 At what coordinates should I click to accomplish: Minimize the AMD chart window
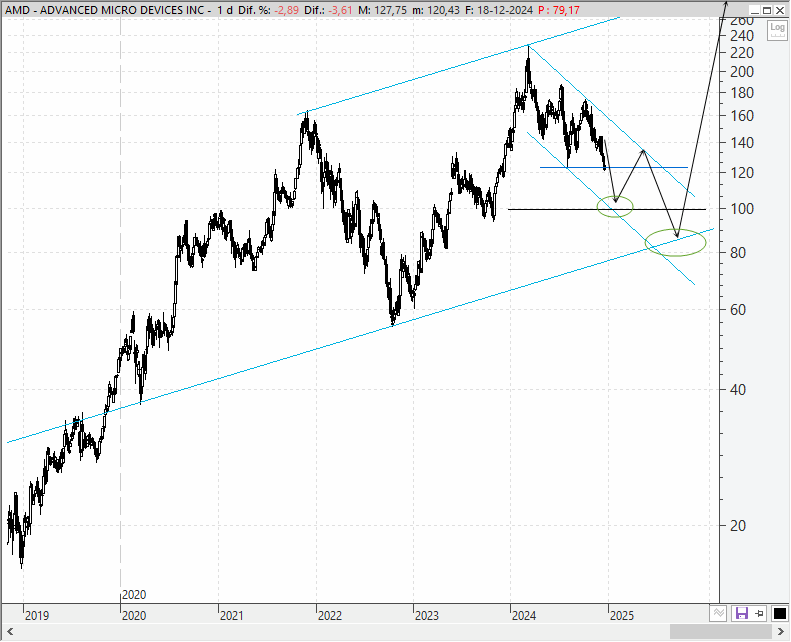(x=755, y=10)
